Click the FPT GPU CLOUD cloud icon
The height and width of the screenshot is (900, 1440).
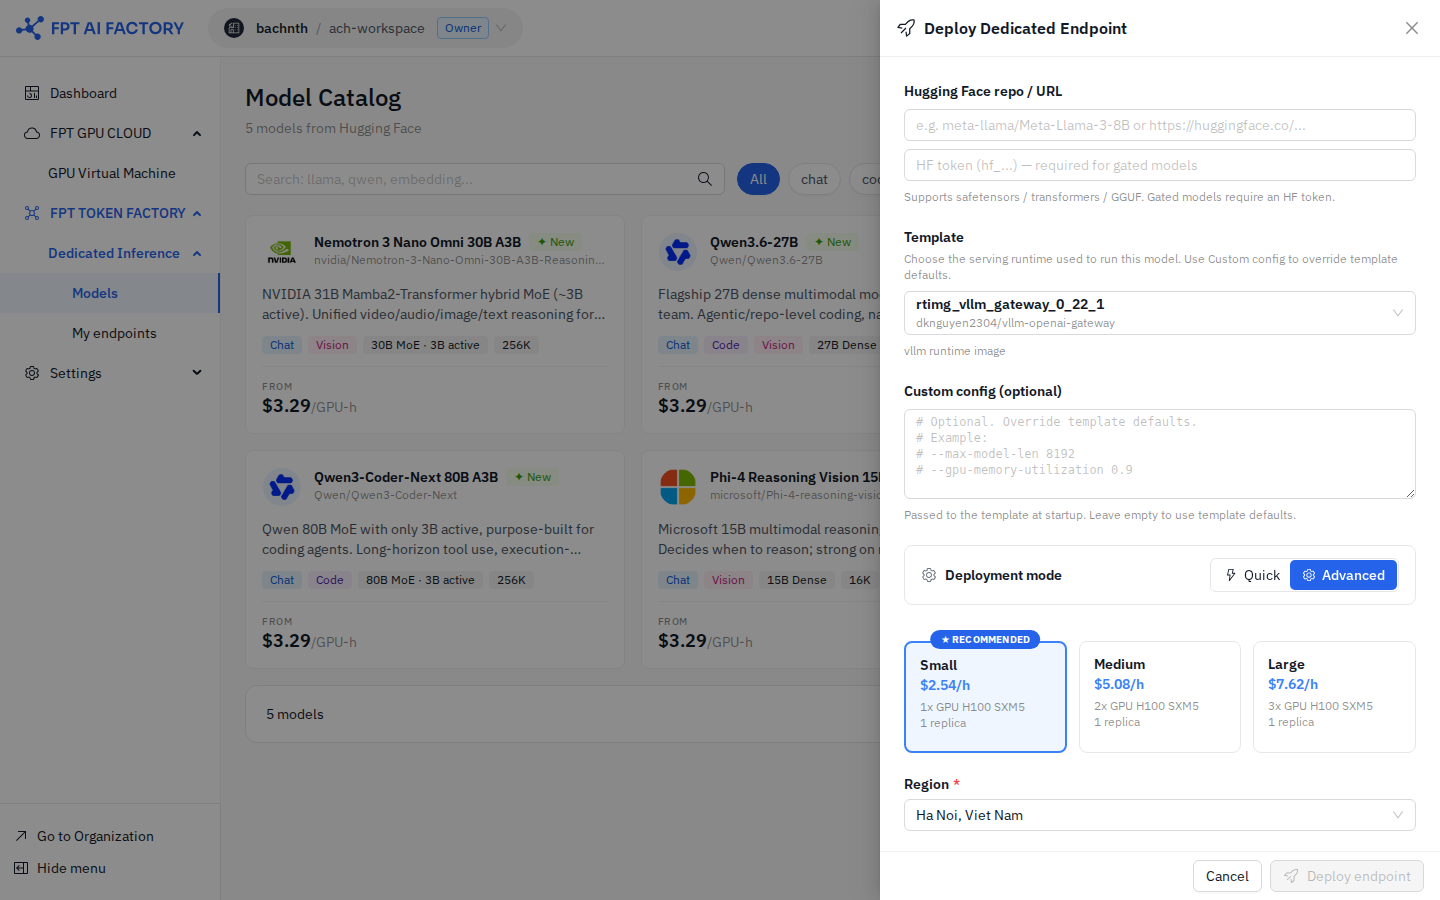32,133
